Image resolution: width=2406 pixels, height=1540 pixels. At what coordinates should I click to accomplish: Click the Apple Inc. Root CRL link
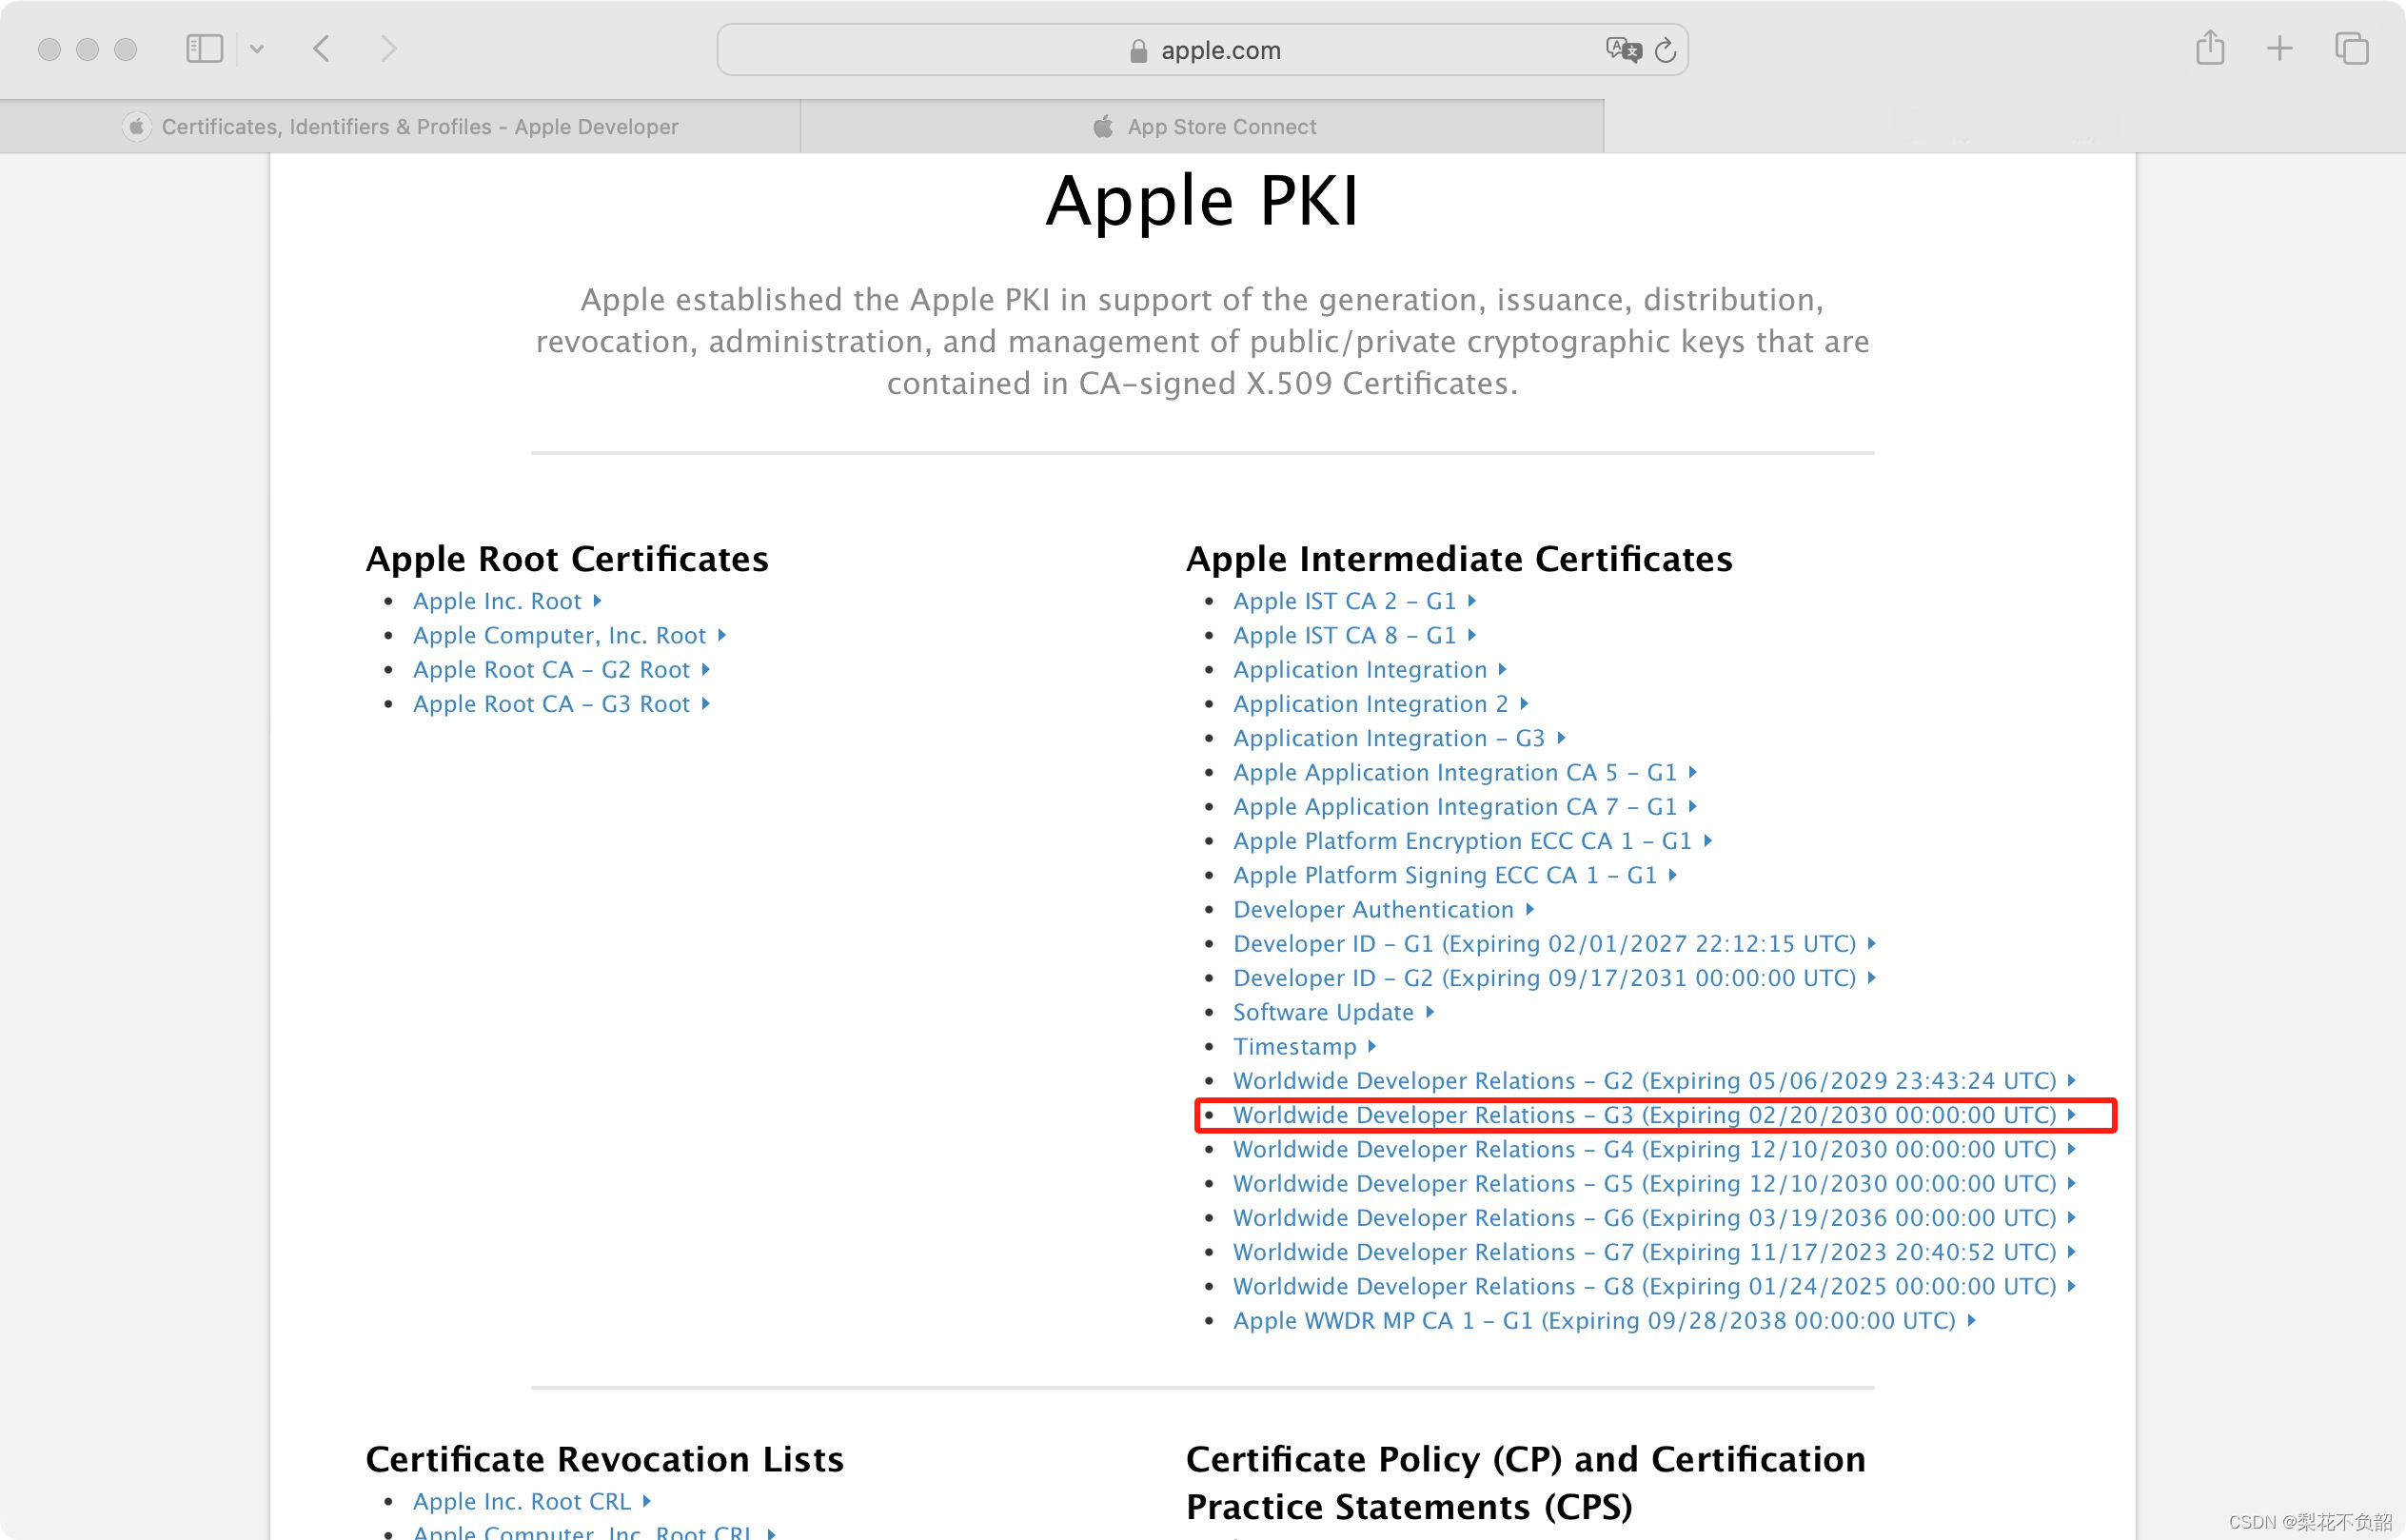522,1501
